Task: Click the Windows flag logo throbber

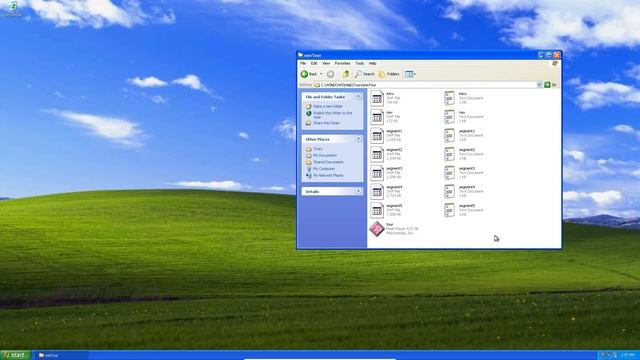Action: pos(555,64)
